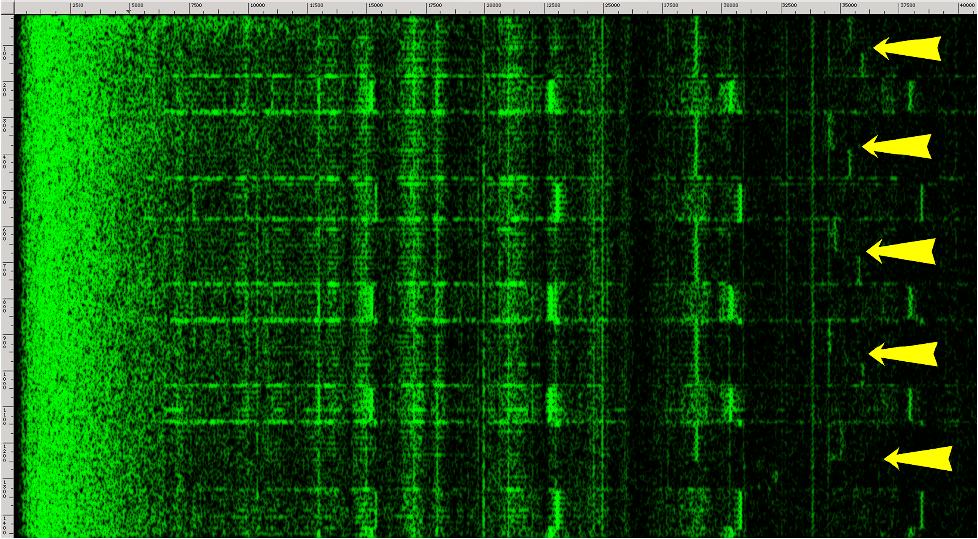Click the ruler origin corner at top-left

6,6
